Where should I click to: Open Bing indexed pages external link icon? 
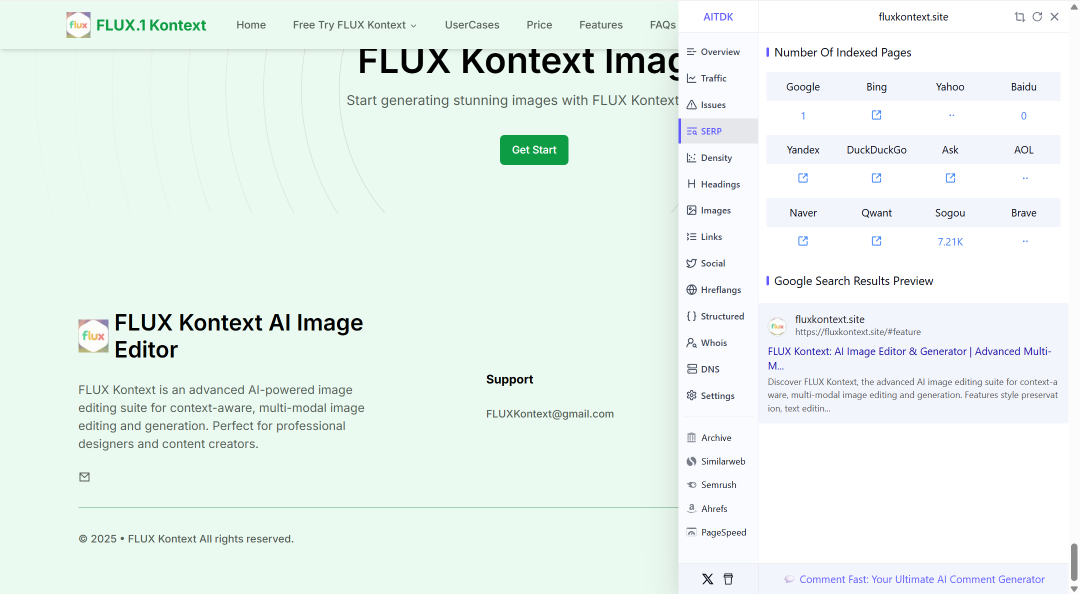pos(876,115)
